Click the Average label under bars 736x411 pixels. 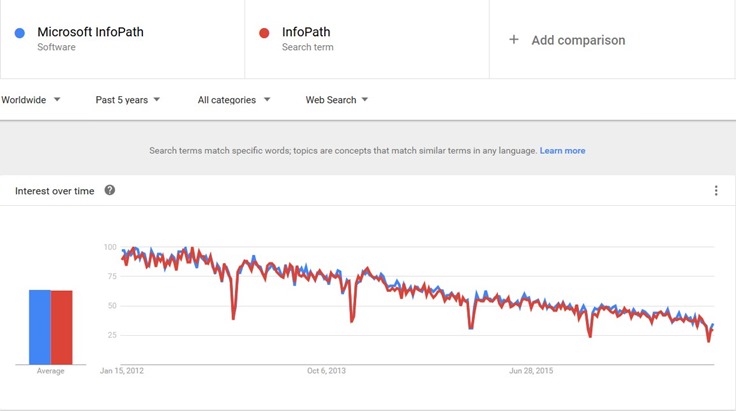(x=51, y=371)
